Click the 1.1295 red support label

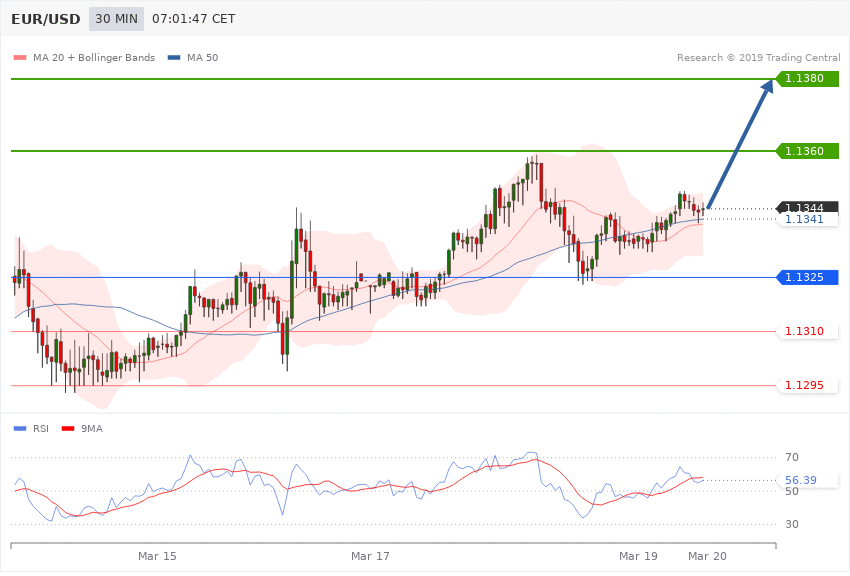[x=808, y=385]
